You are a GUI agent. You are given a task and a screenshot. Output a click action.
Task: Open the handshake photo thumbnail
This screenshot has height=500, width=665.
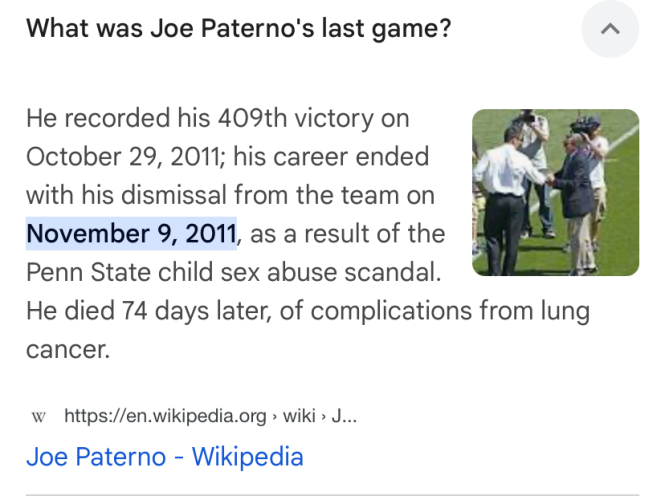(555, 193)
